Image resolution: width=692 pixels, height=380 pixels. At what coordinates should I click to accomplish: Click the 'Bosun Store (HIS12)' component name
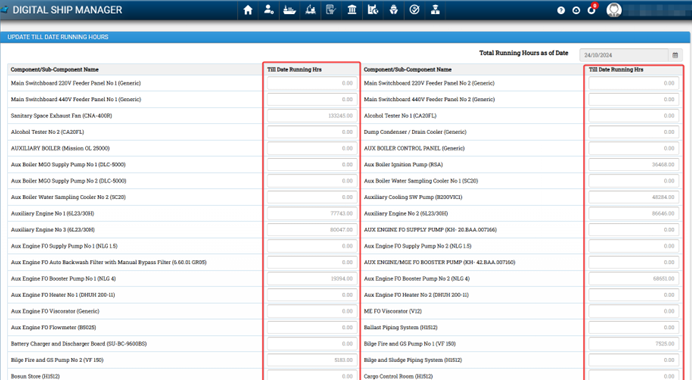click(35, 376)
